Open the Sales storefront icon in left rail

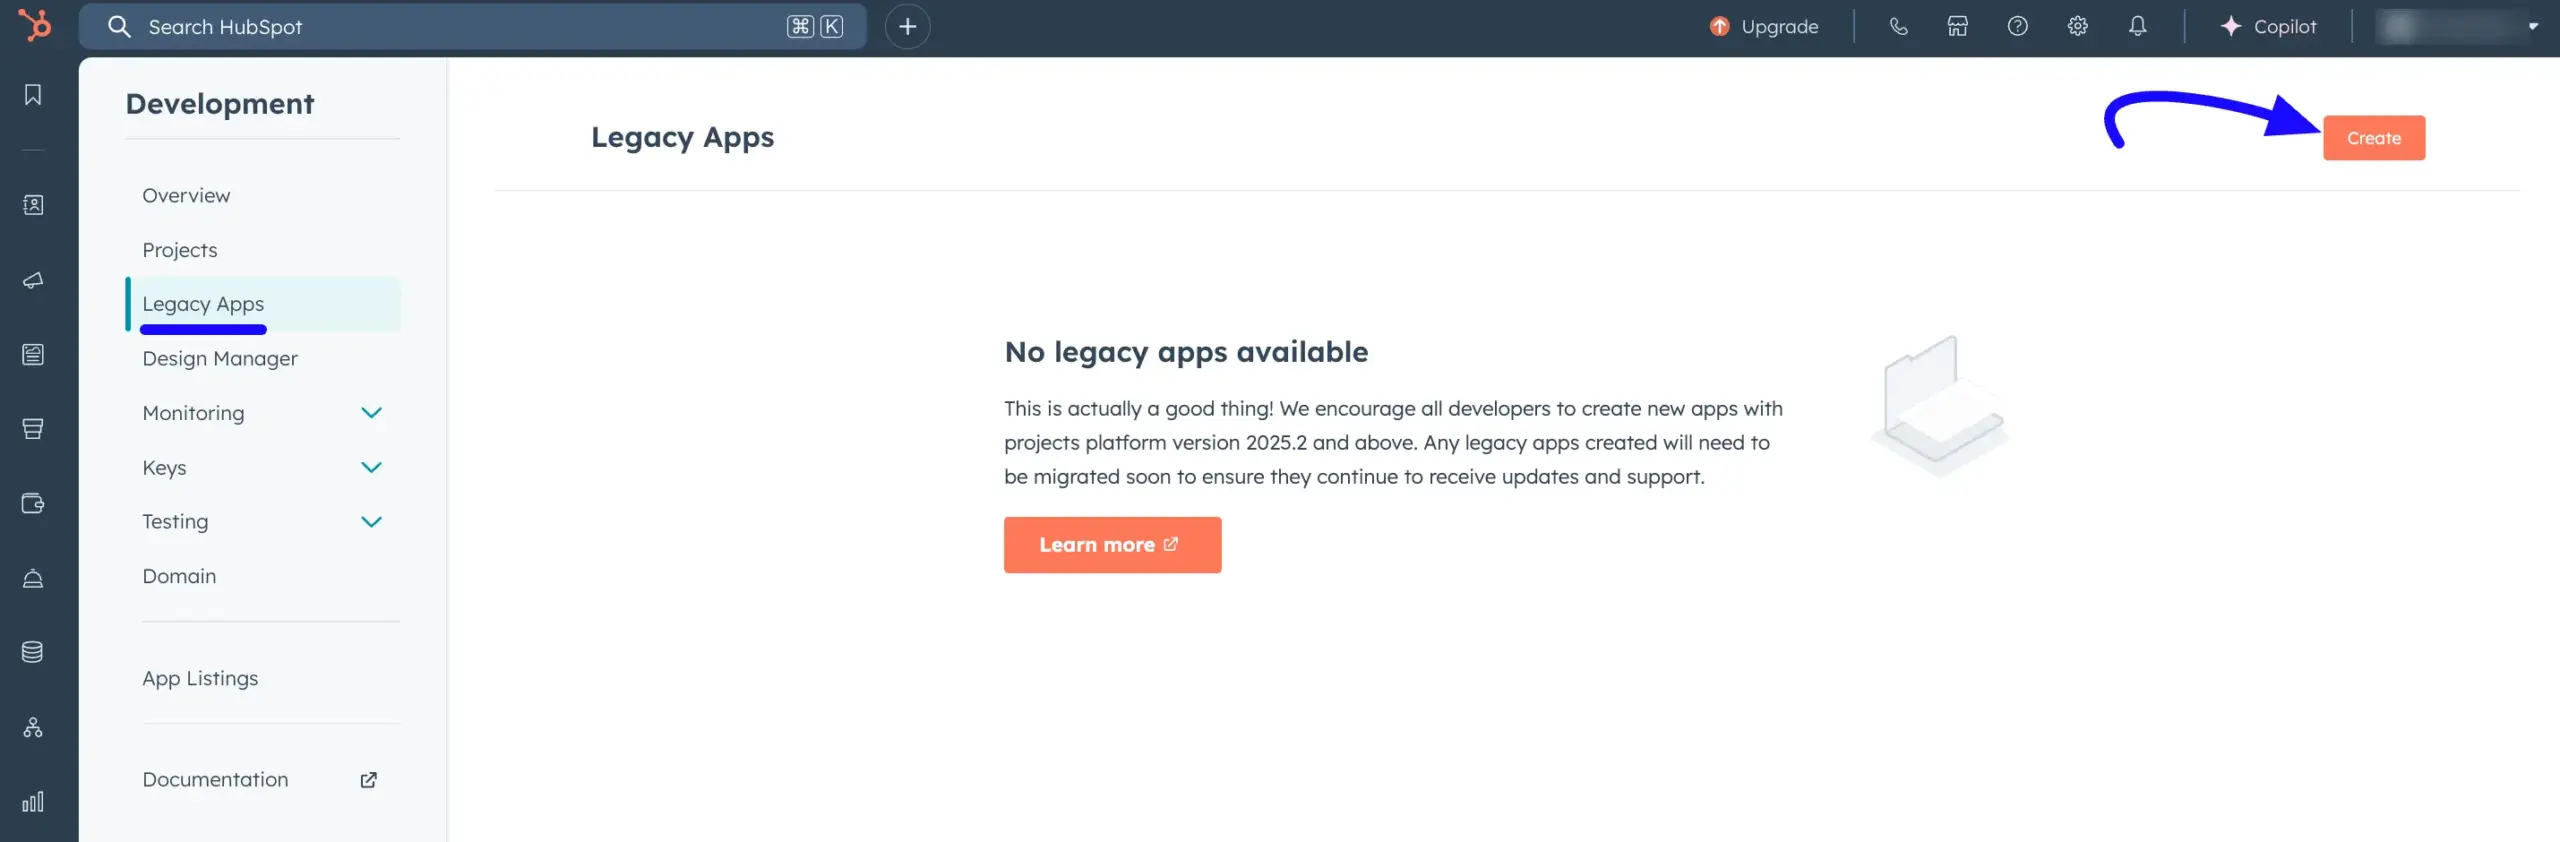coord(33,429)
